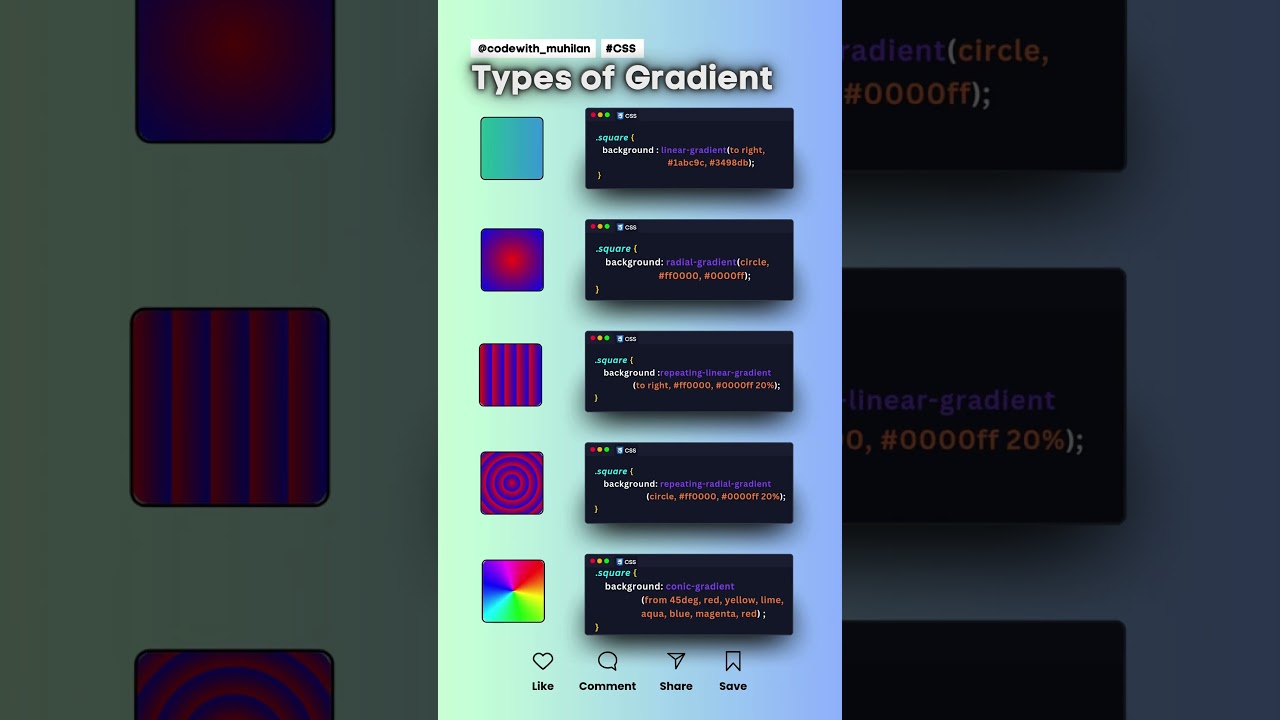Click the repeating-radial-gradient code text
The image size is (1280, 720).
click(715, 484)
